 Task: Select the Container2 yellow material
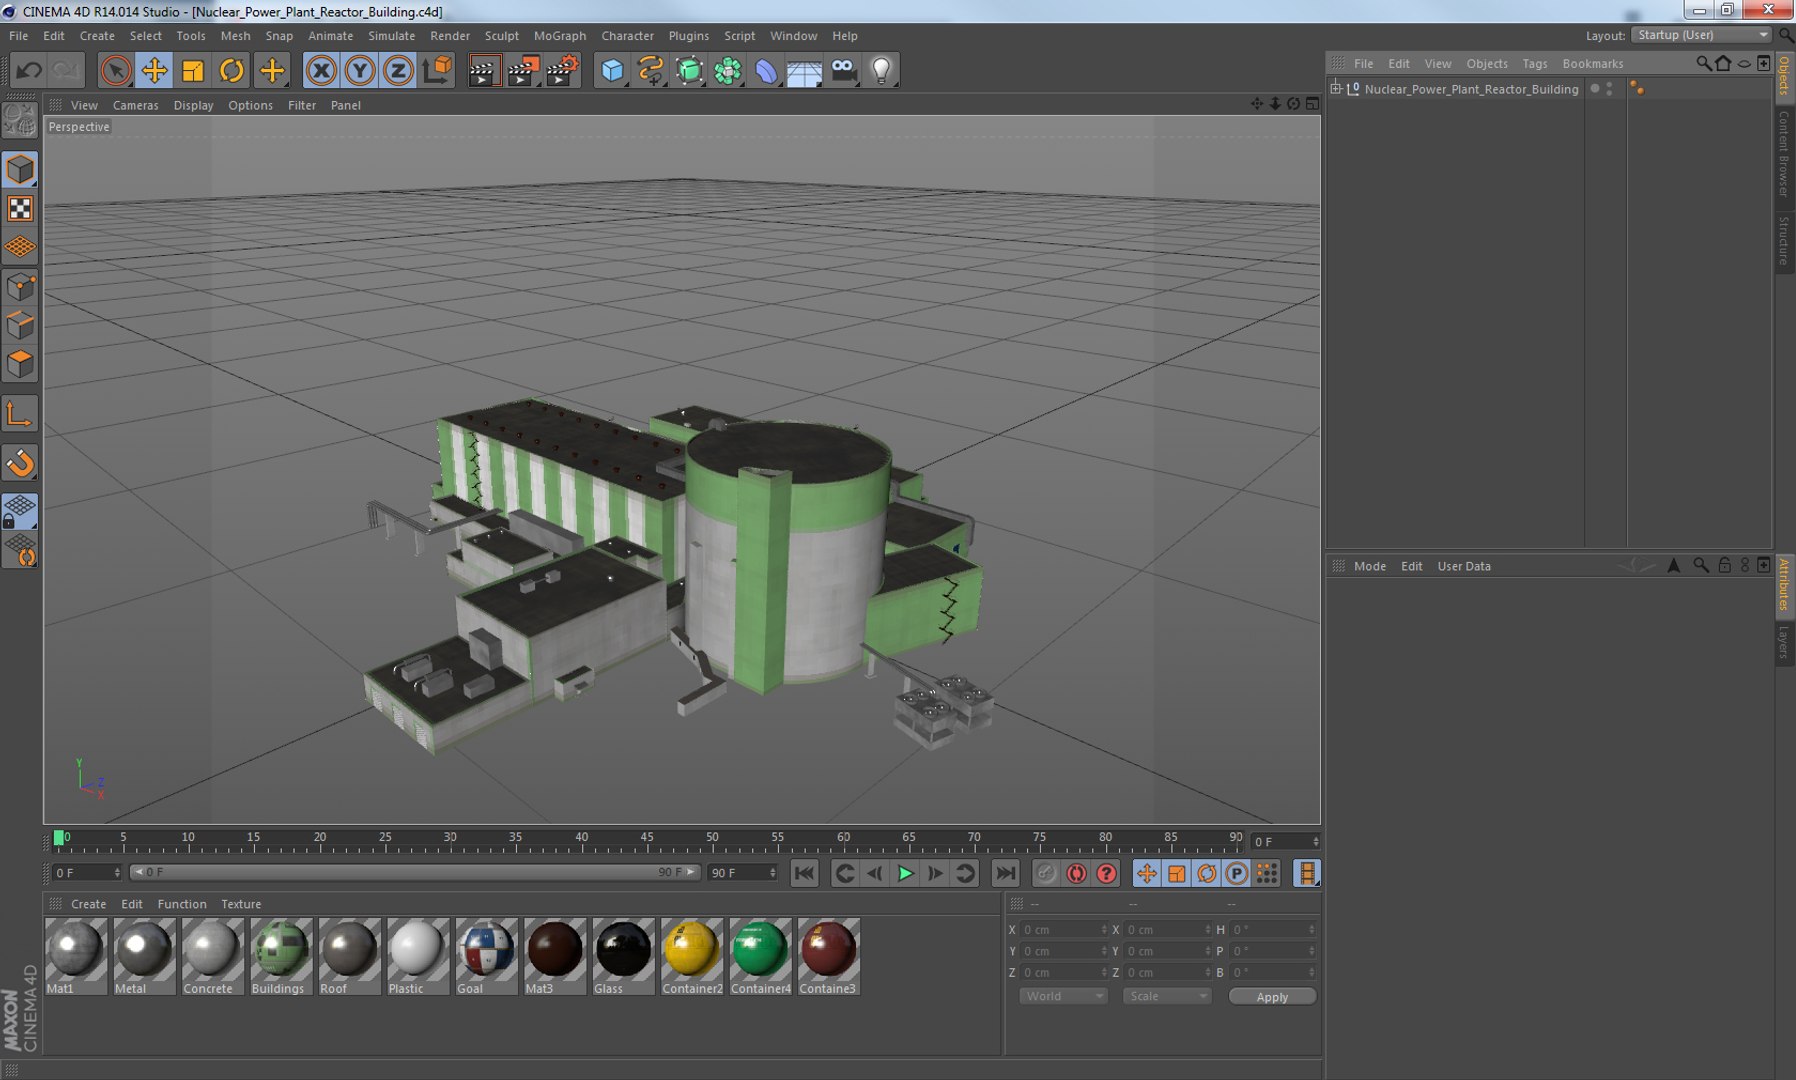(x=691, y=956)
